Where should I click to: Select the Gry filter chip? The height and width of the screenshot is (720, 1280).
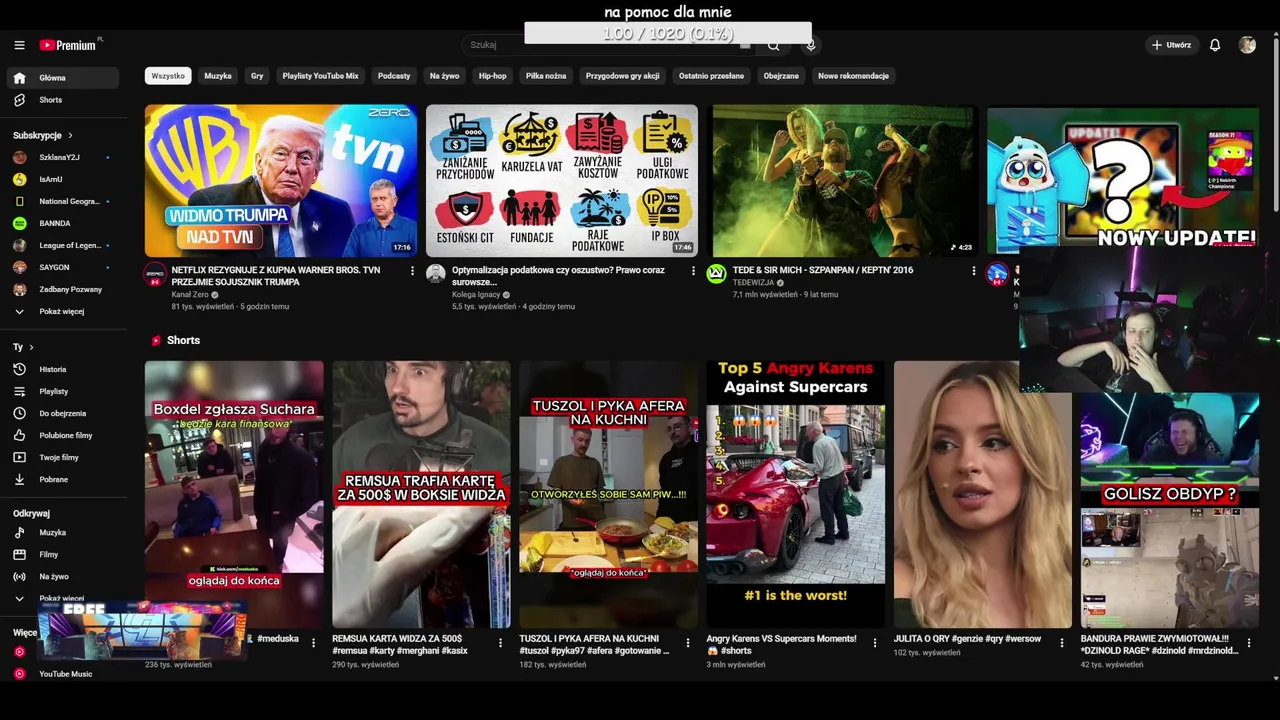point(257,76)
